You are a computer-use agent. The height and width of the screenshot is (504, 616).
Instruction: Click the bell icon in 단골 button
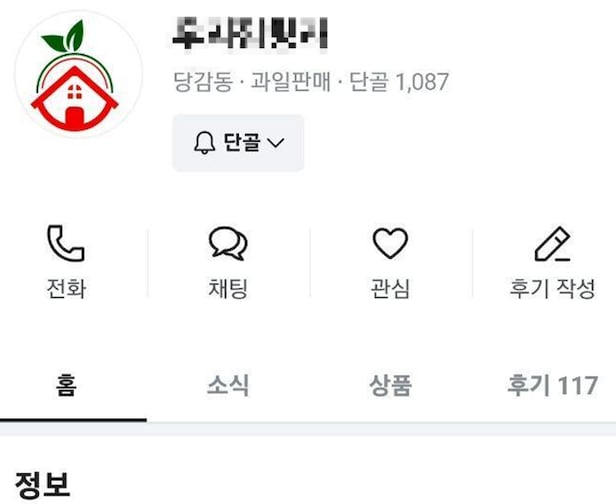(x=204, y=143)
